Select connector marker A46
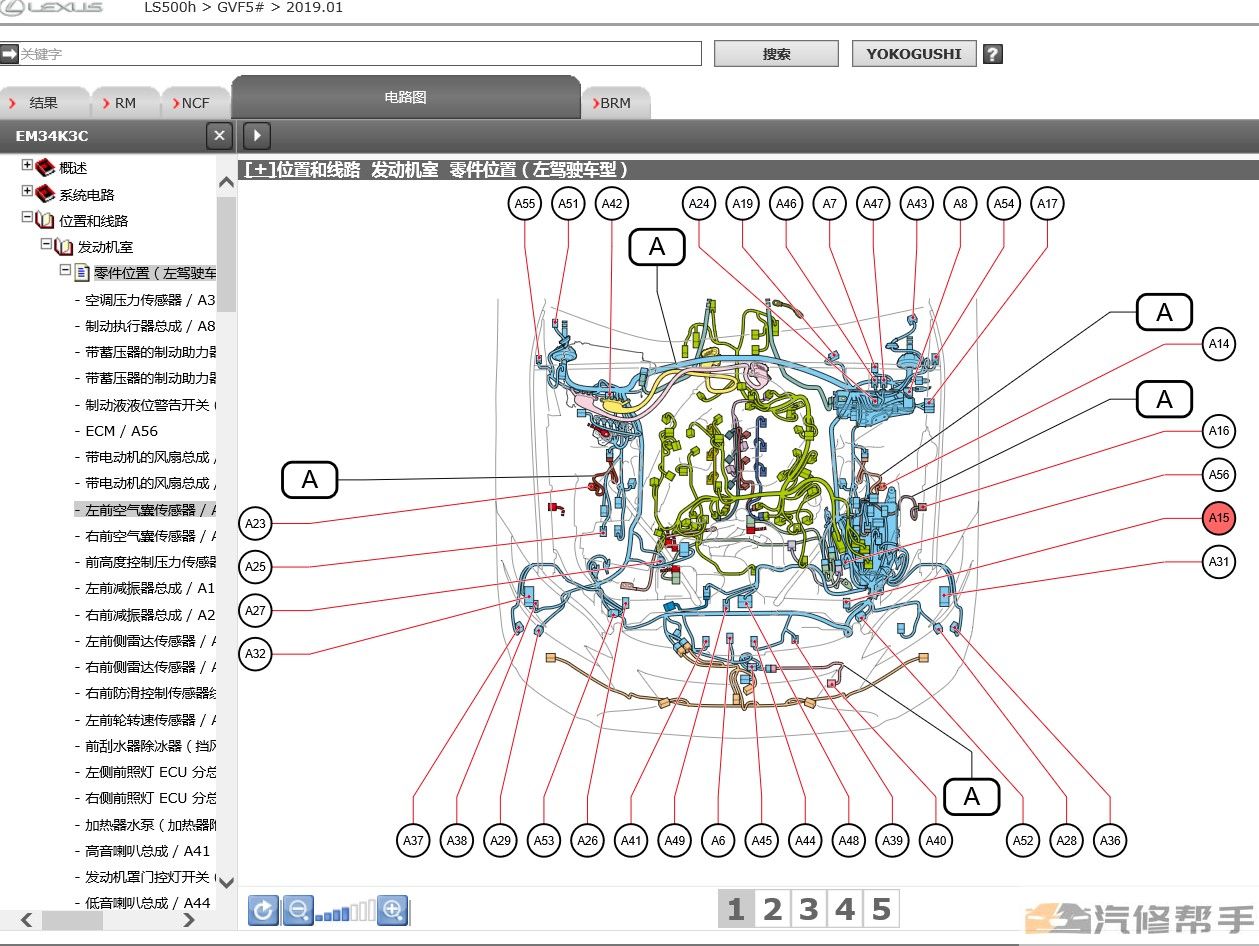Image resolution: width=1259 pixels, height=946 pixels. point(786,204)
